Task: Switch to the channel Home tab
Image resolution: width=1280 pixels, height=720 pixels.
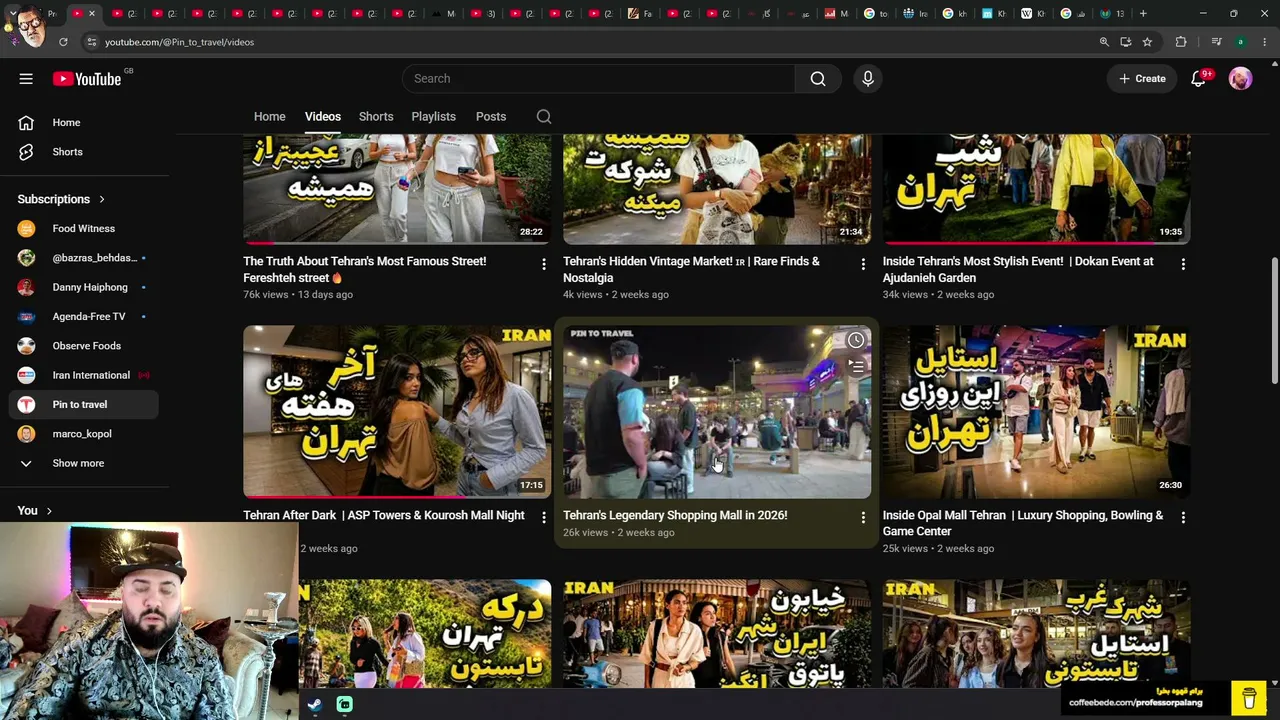Action: 270,117
